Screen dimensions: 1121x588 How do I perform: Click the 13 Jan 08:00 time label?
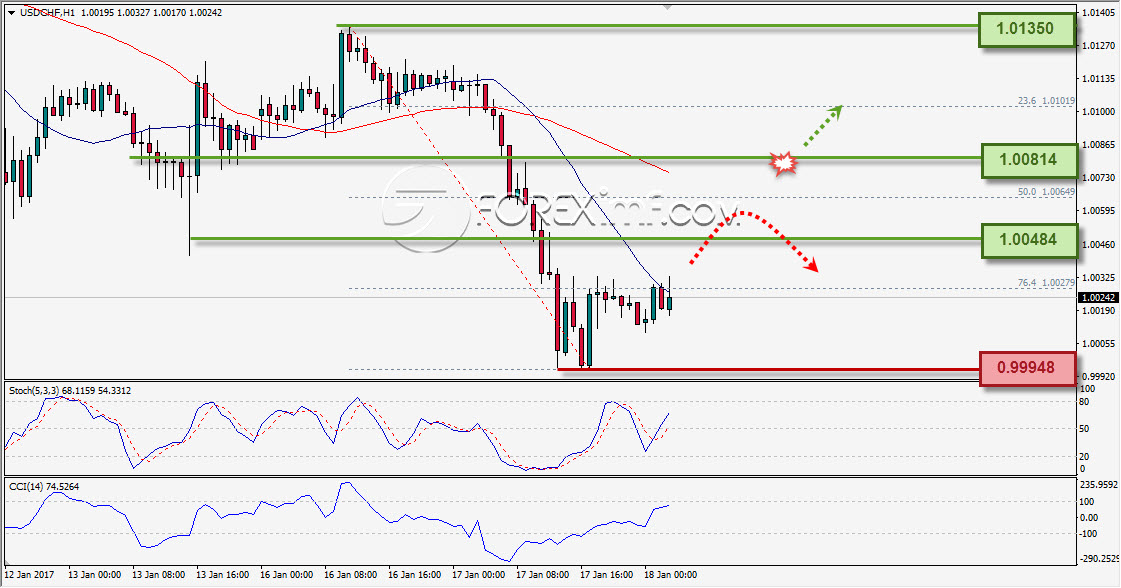159,574
